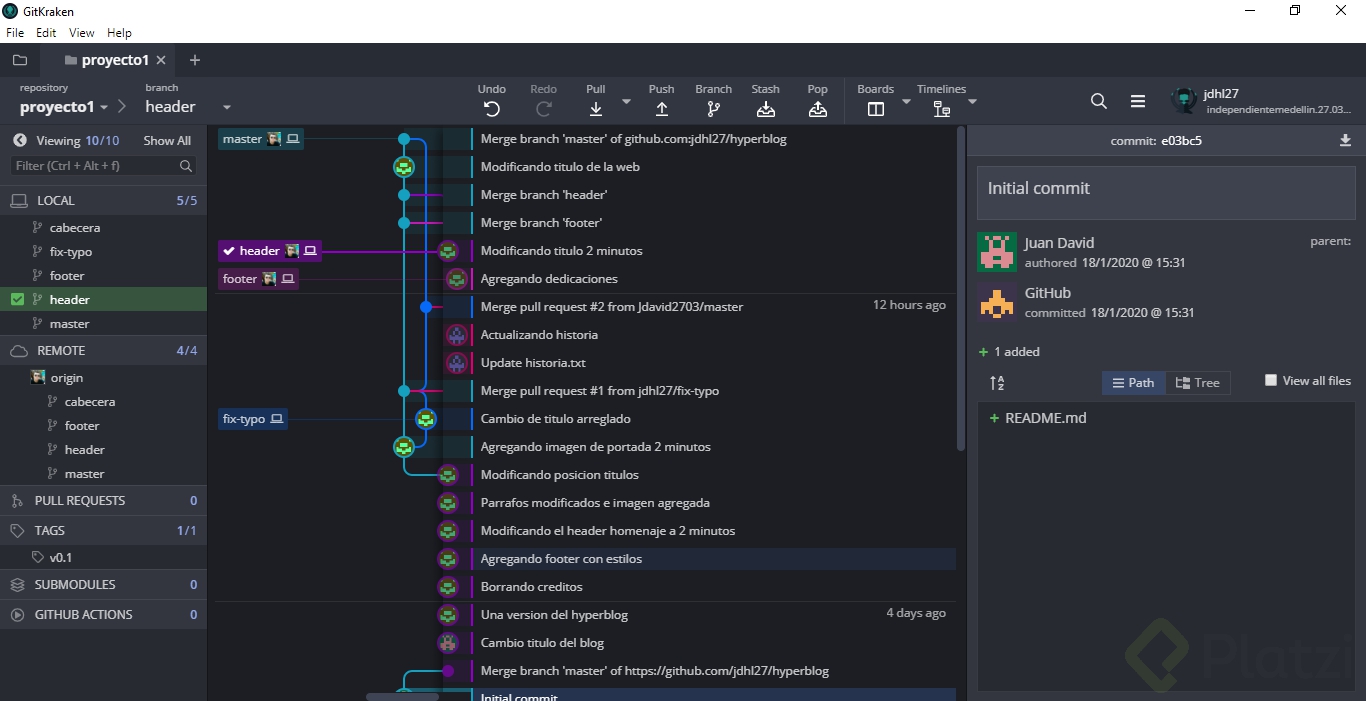Pop the stash using Pop icon

(817, 109)
